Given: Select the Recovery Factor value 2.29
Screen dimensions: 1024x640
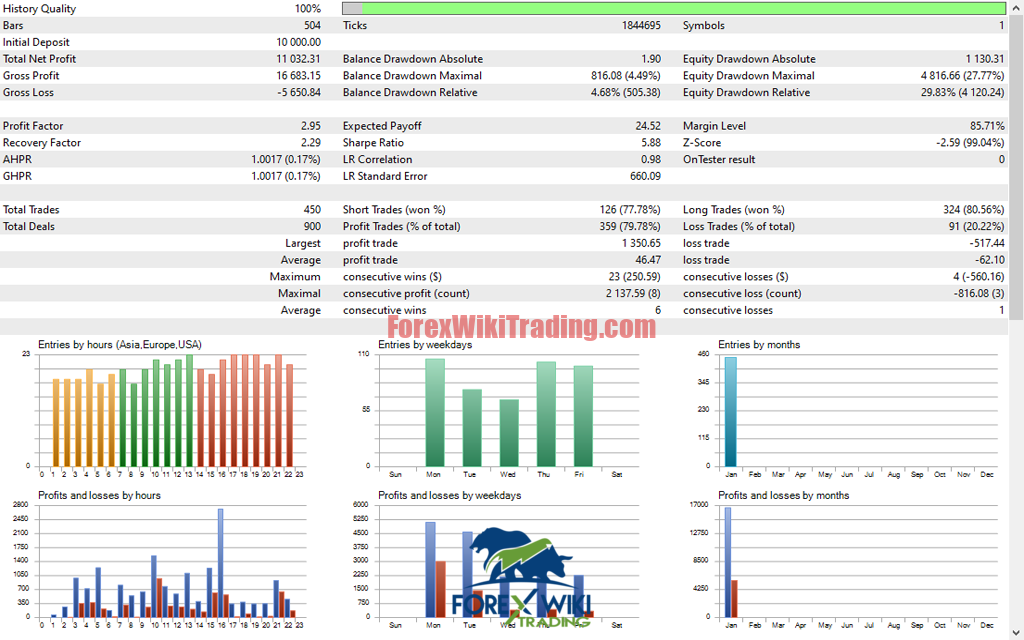Looking at the screenshot, I should click(311, 143).
